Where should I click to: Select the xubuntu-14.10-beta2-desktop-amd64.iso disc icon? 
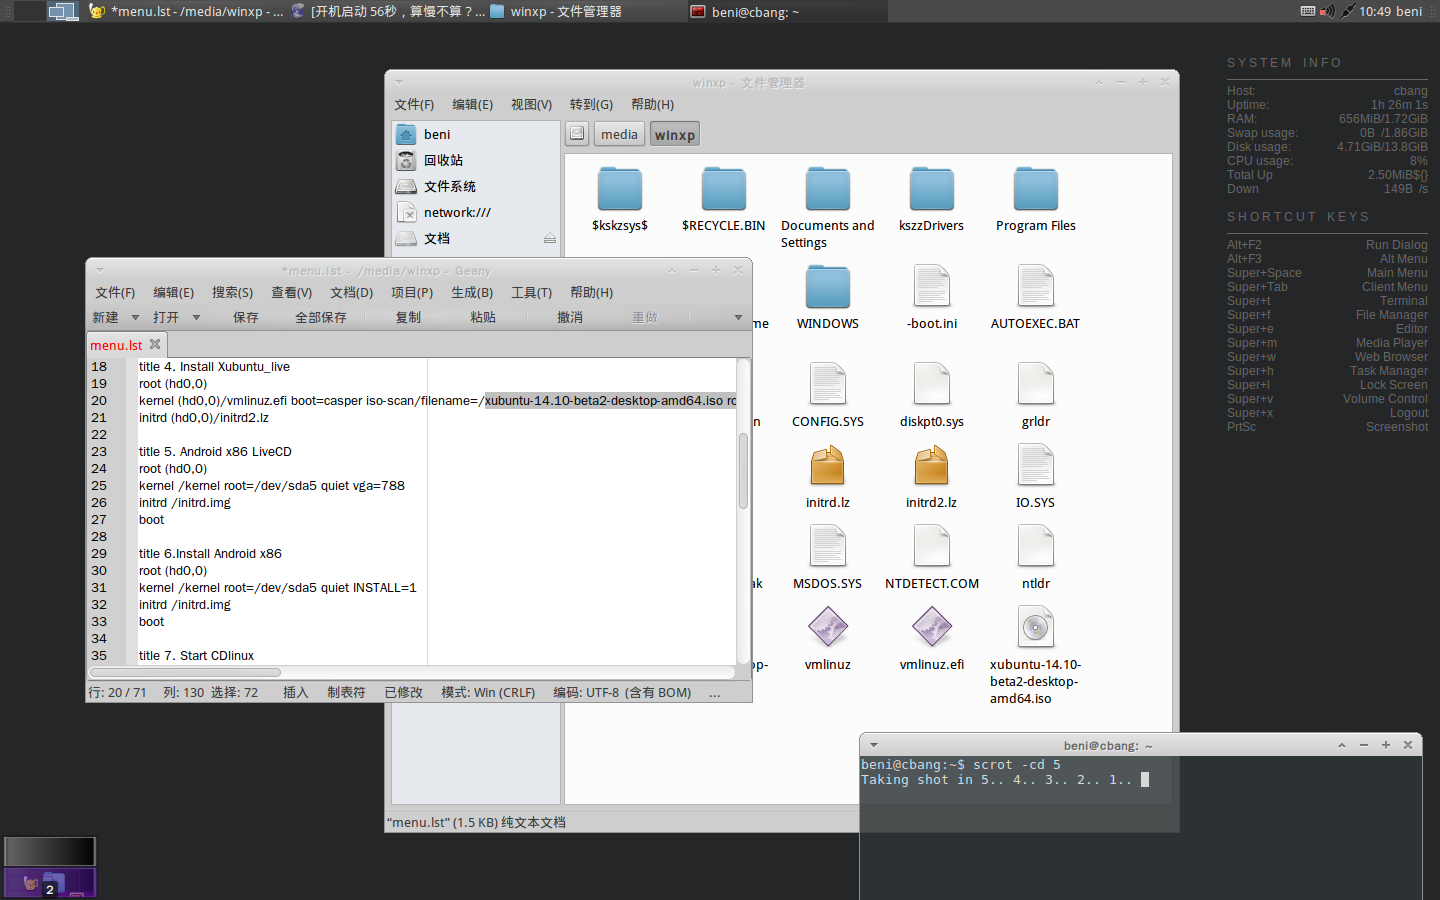click(1036, 628)
